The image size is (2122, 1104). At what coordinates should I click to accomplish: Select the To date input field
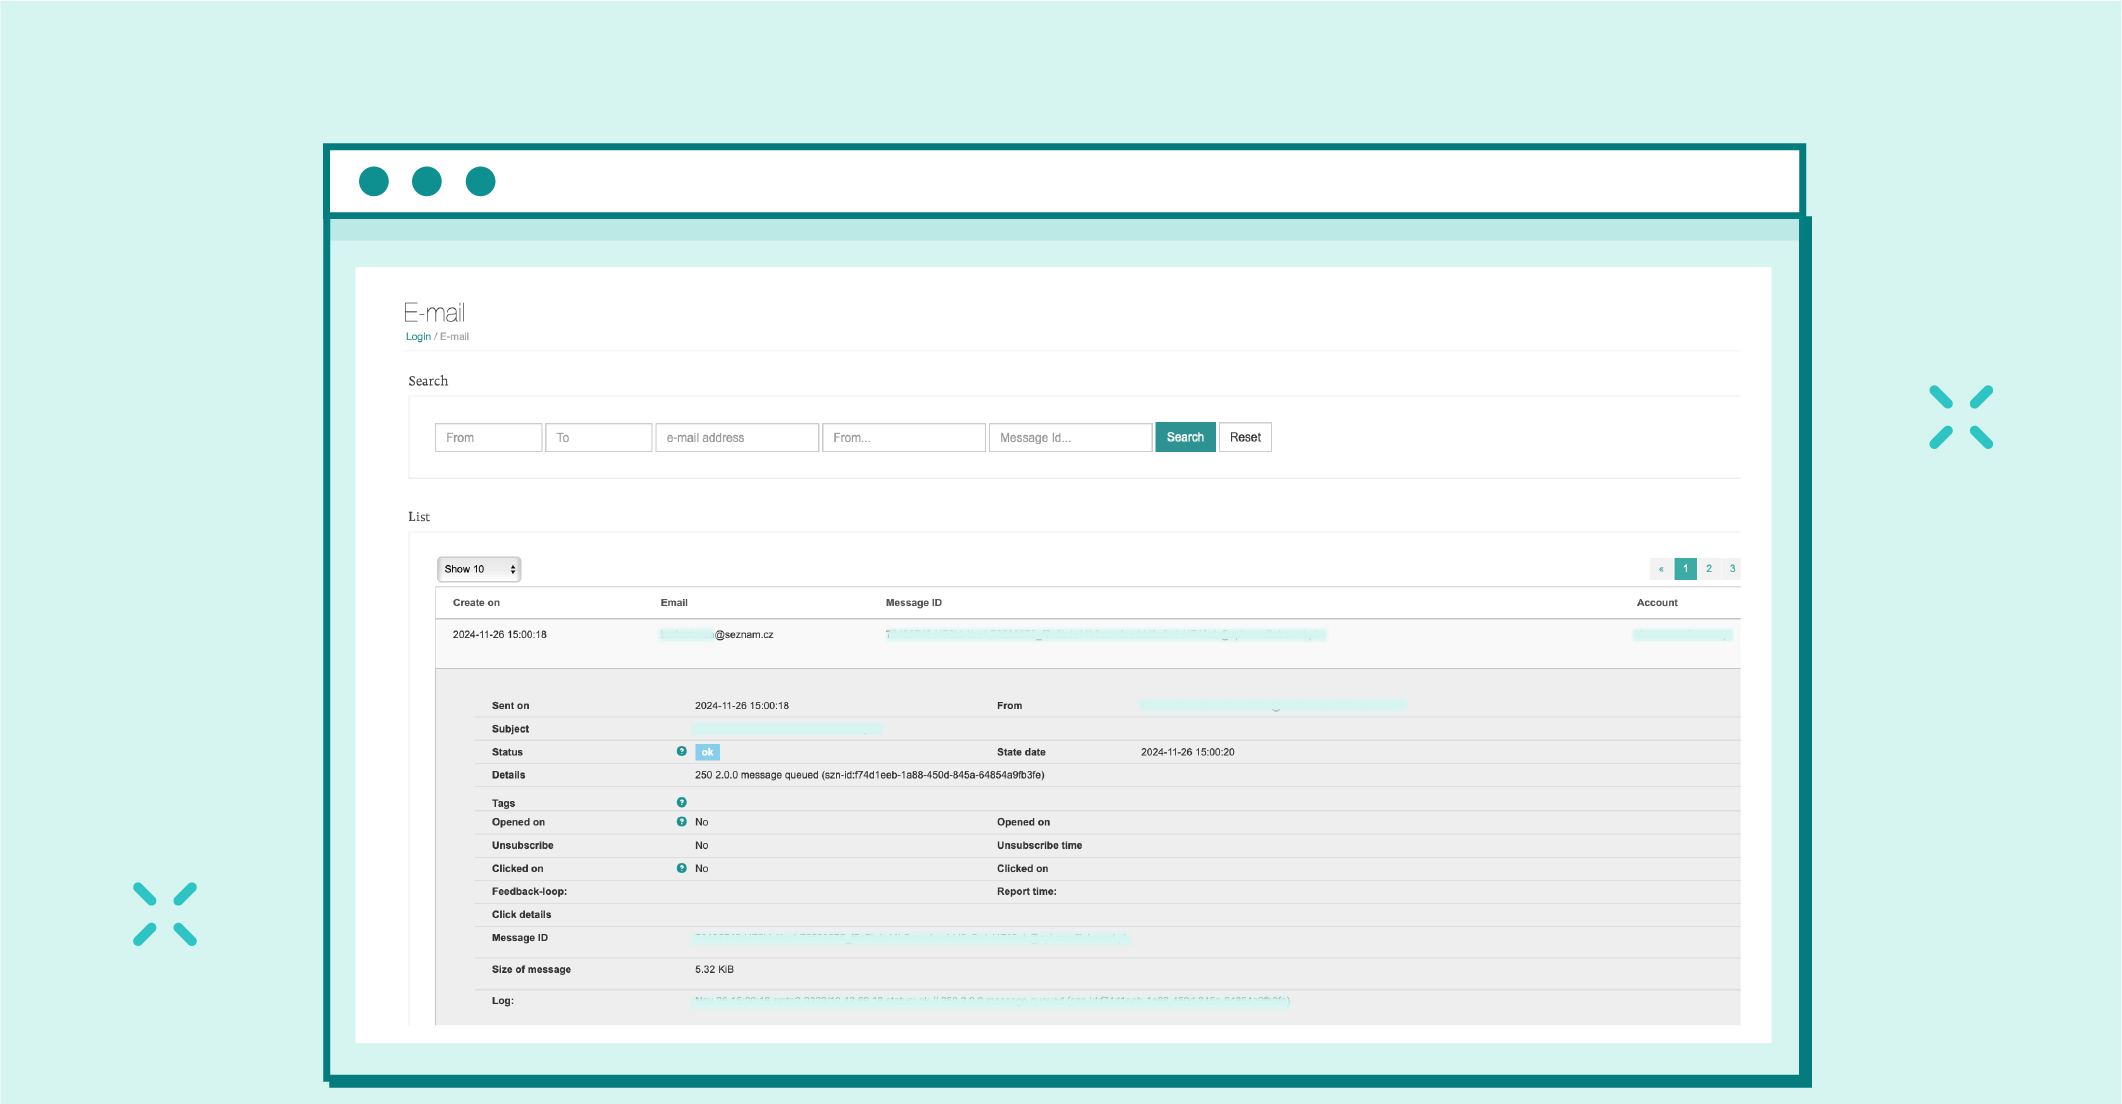(598, 436)
